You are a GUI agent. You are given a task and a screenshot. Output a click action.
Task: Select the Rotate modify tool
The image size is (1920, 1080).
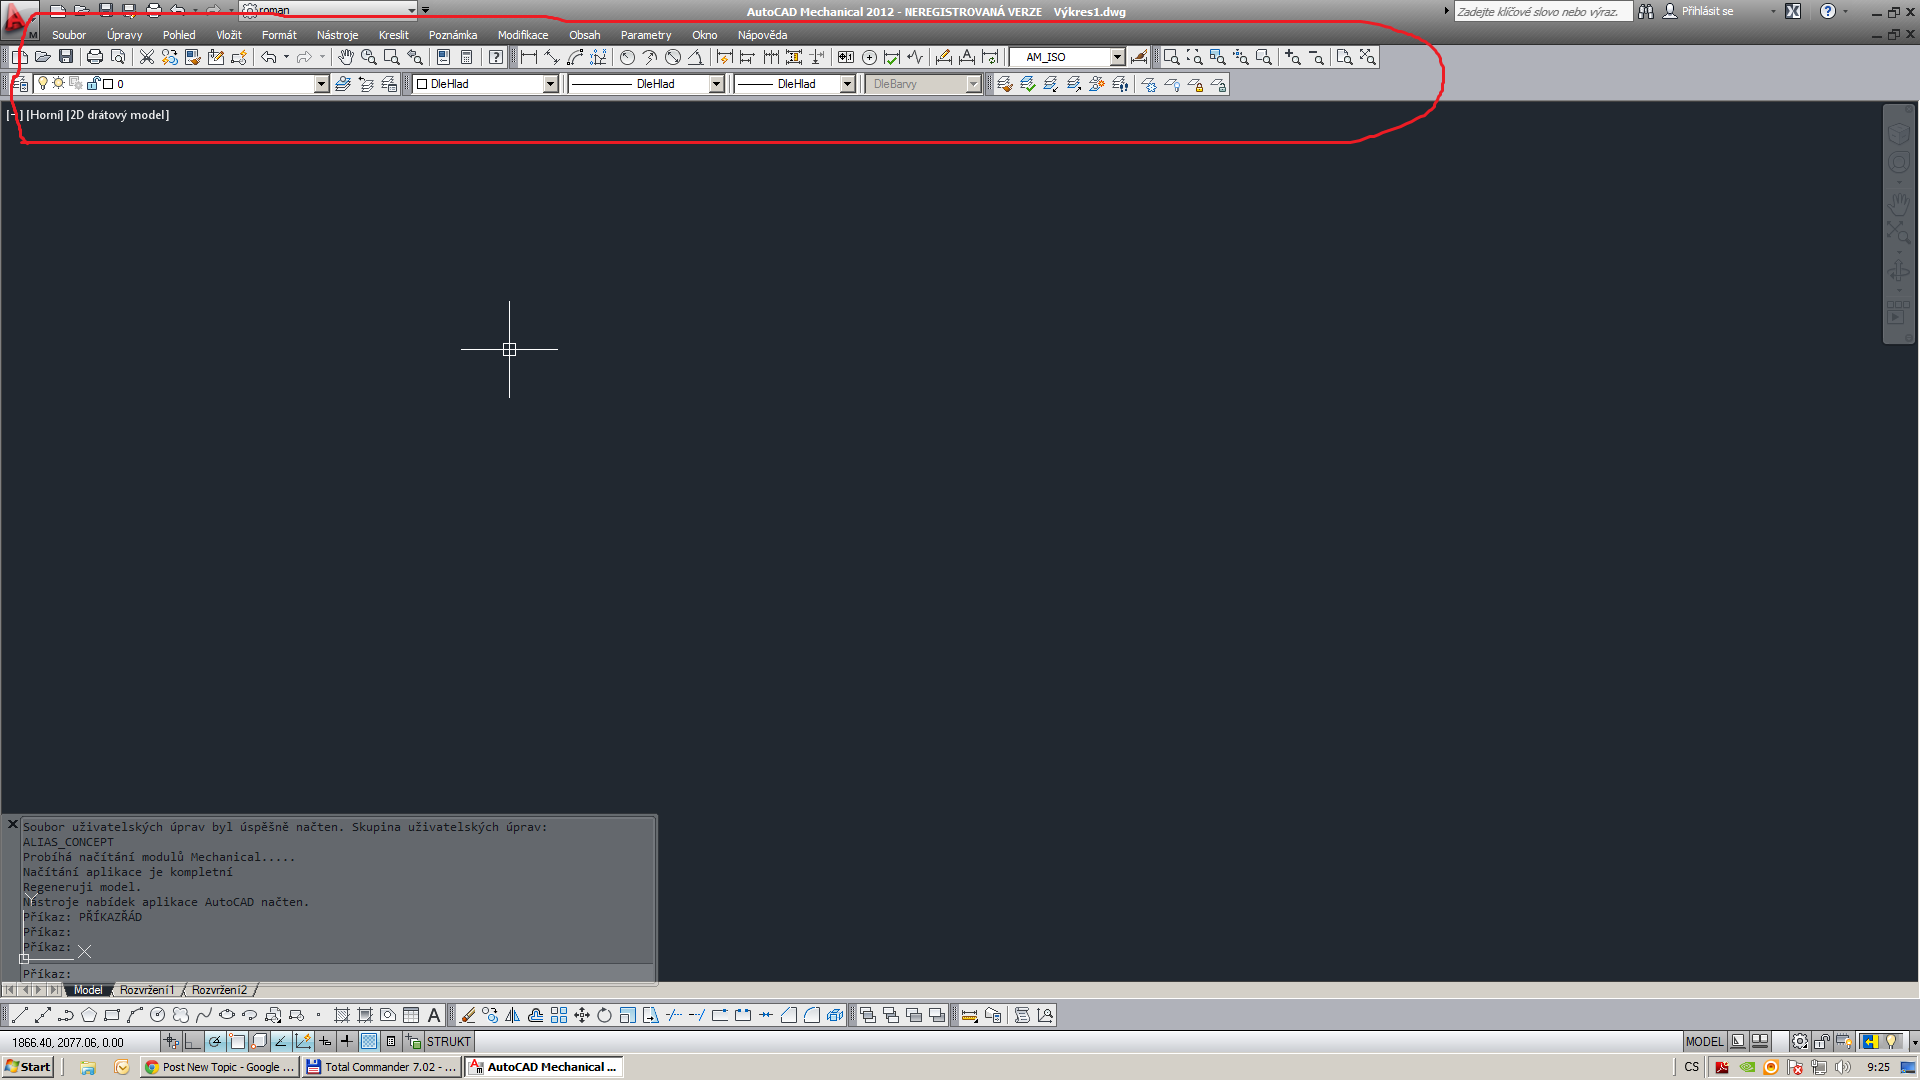click(x=605, y=1015)
